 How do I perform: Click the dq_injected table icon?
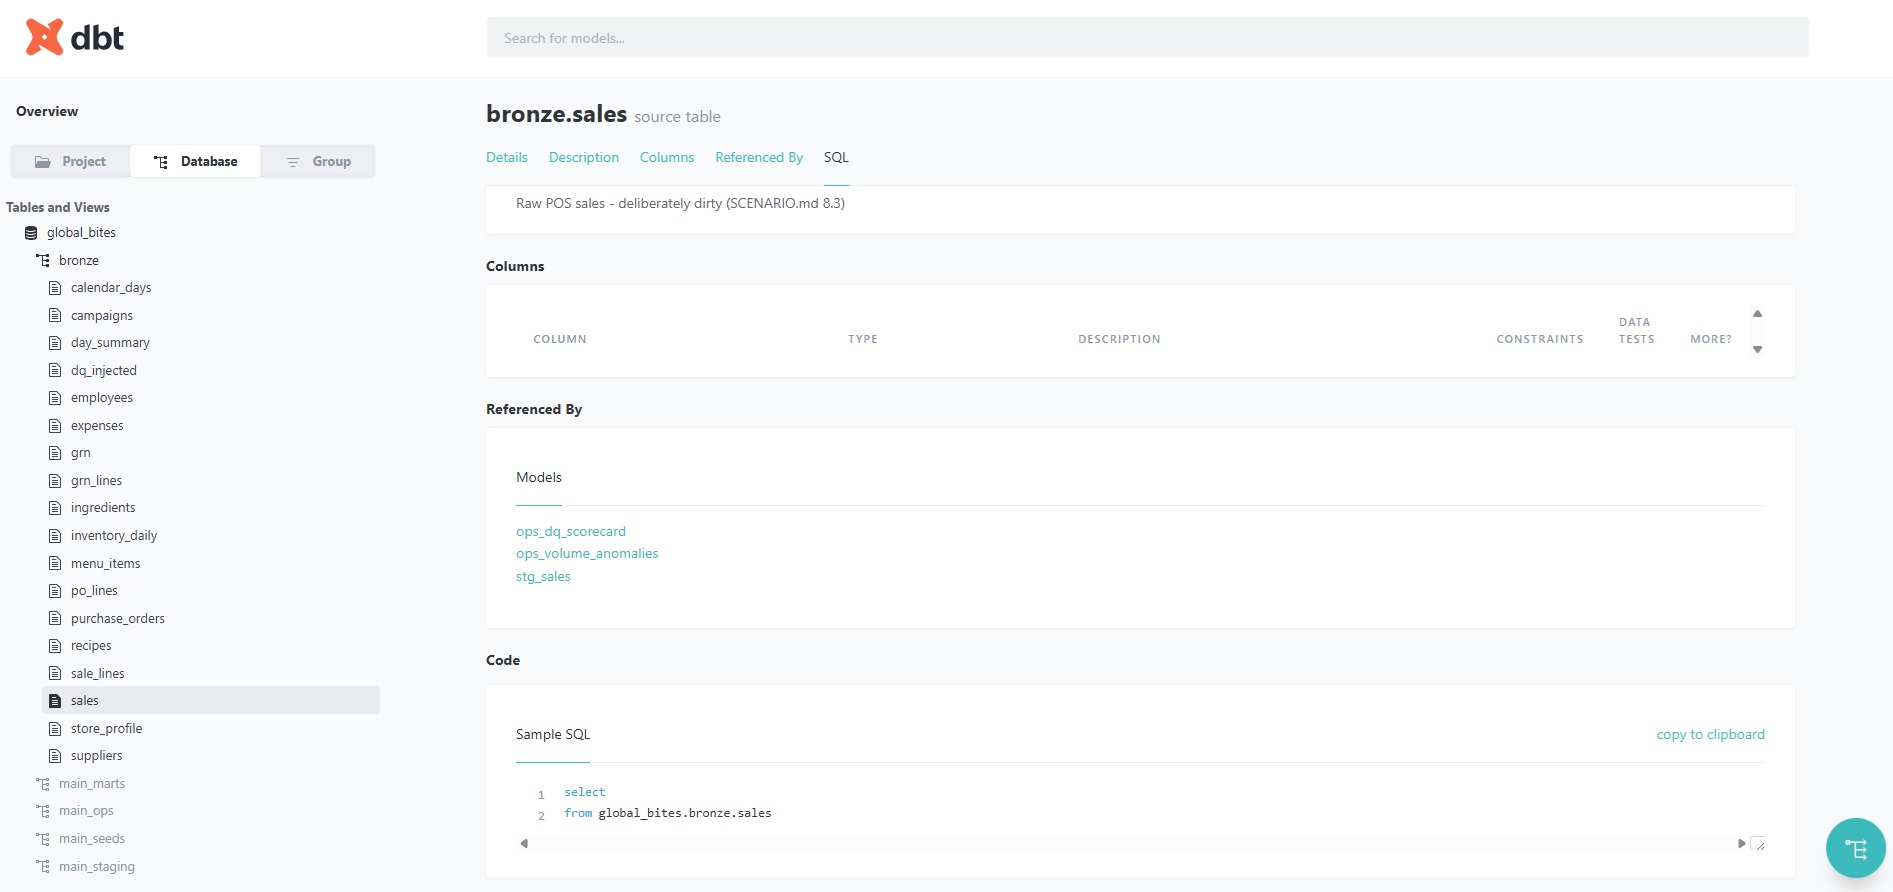tap(55, 370)
